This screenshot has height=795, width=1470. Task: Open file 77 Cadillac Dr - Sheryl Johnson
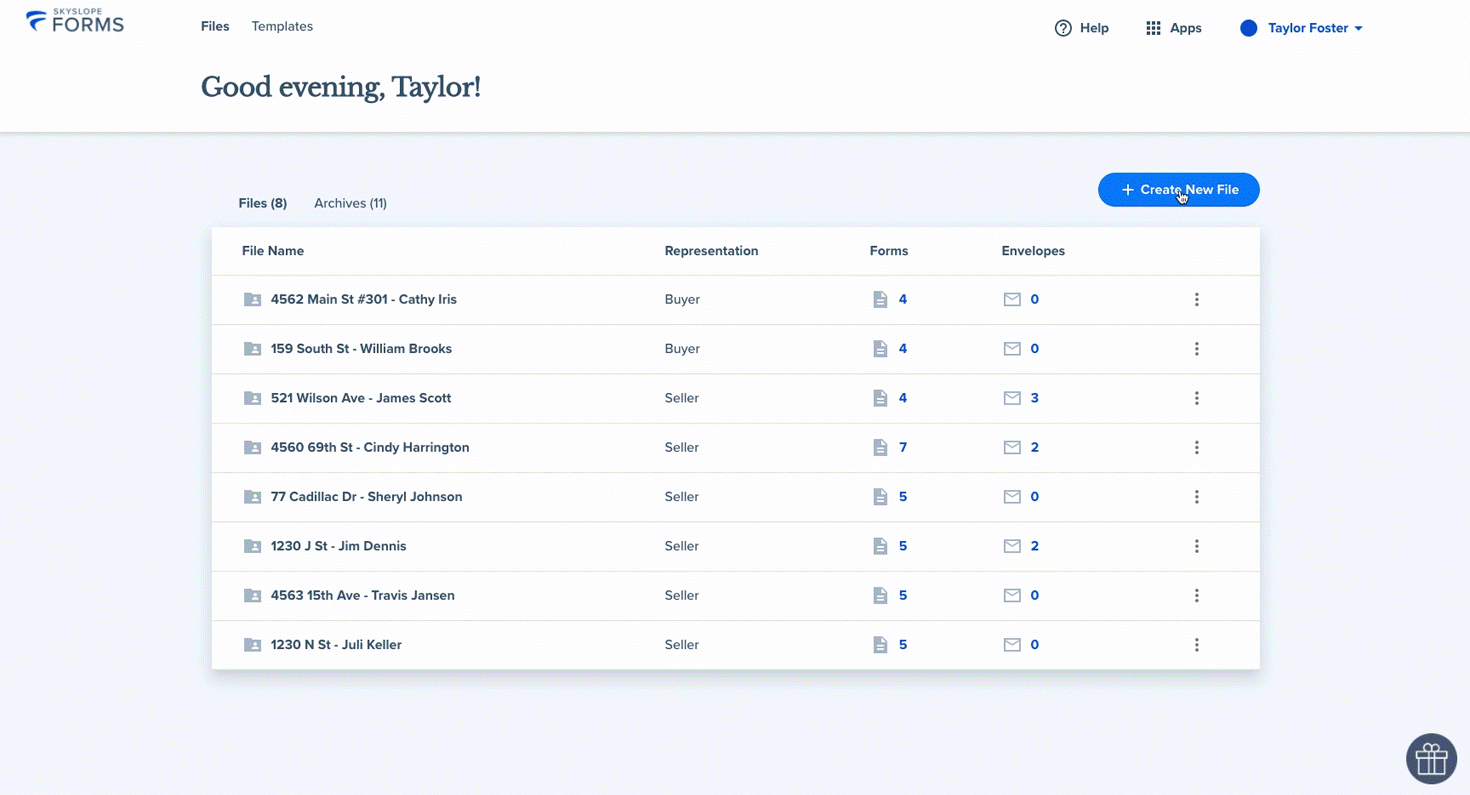coord(367,497)
